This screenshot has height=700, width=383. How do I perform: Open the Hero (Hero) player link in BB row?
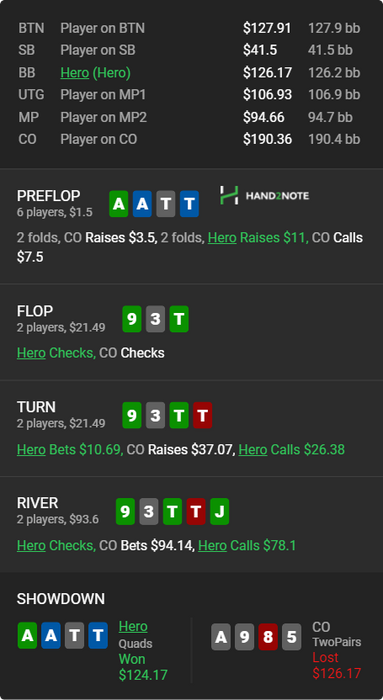[x=96, y=72]
